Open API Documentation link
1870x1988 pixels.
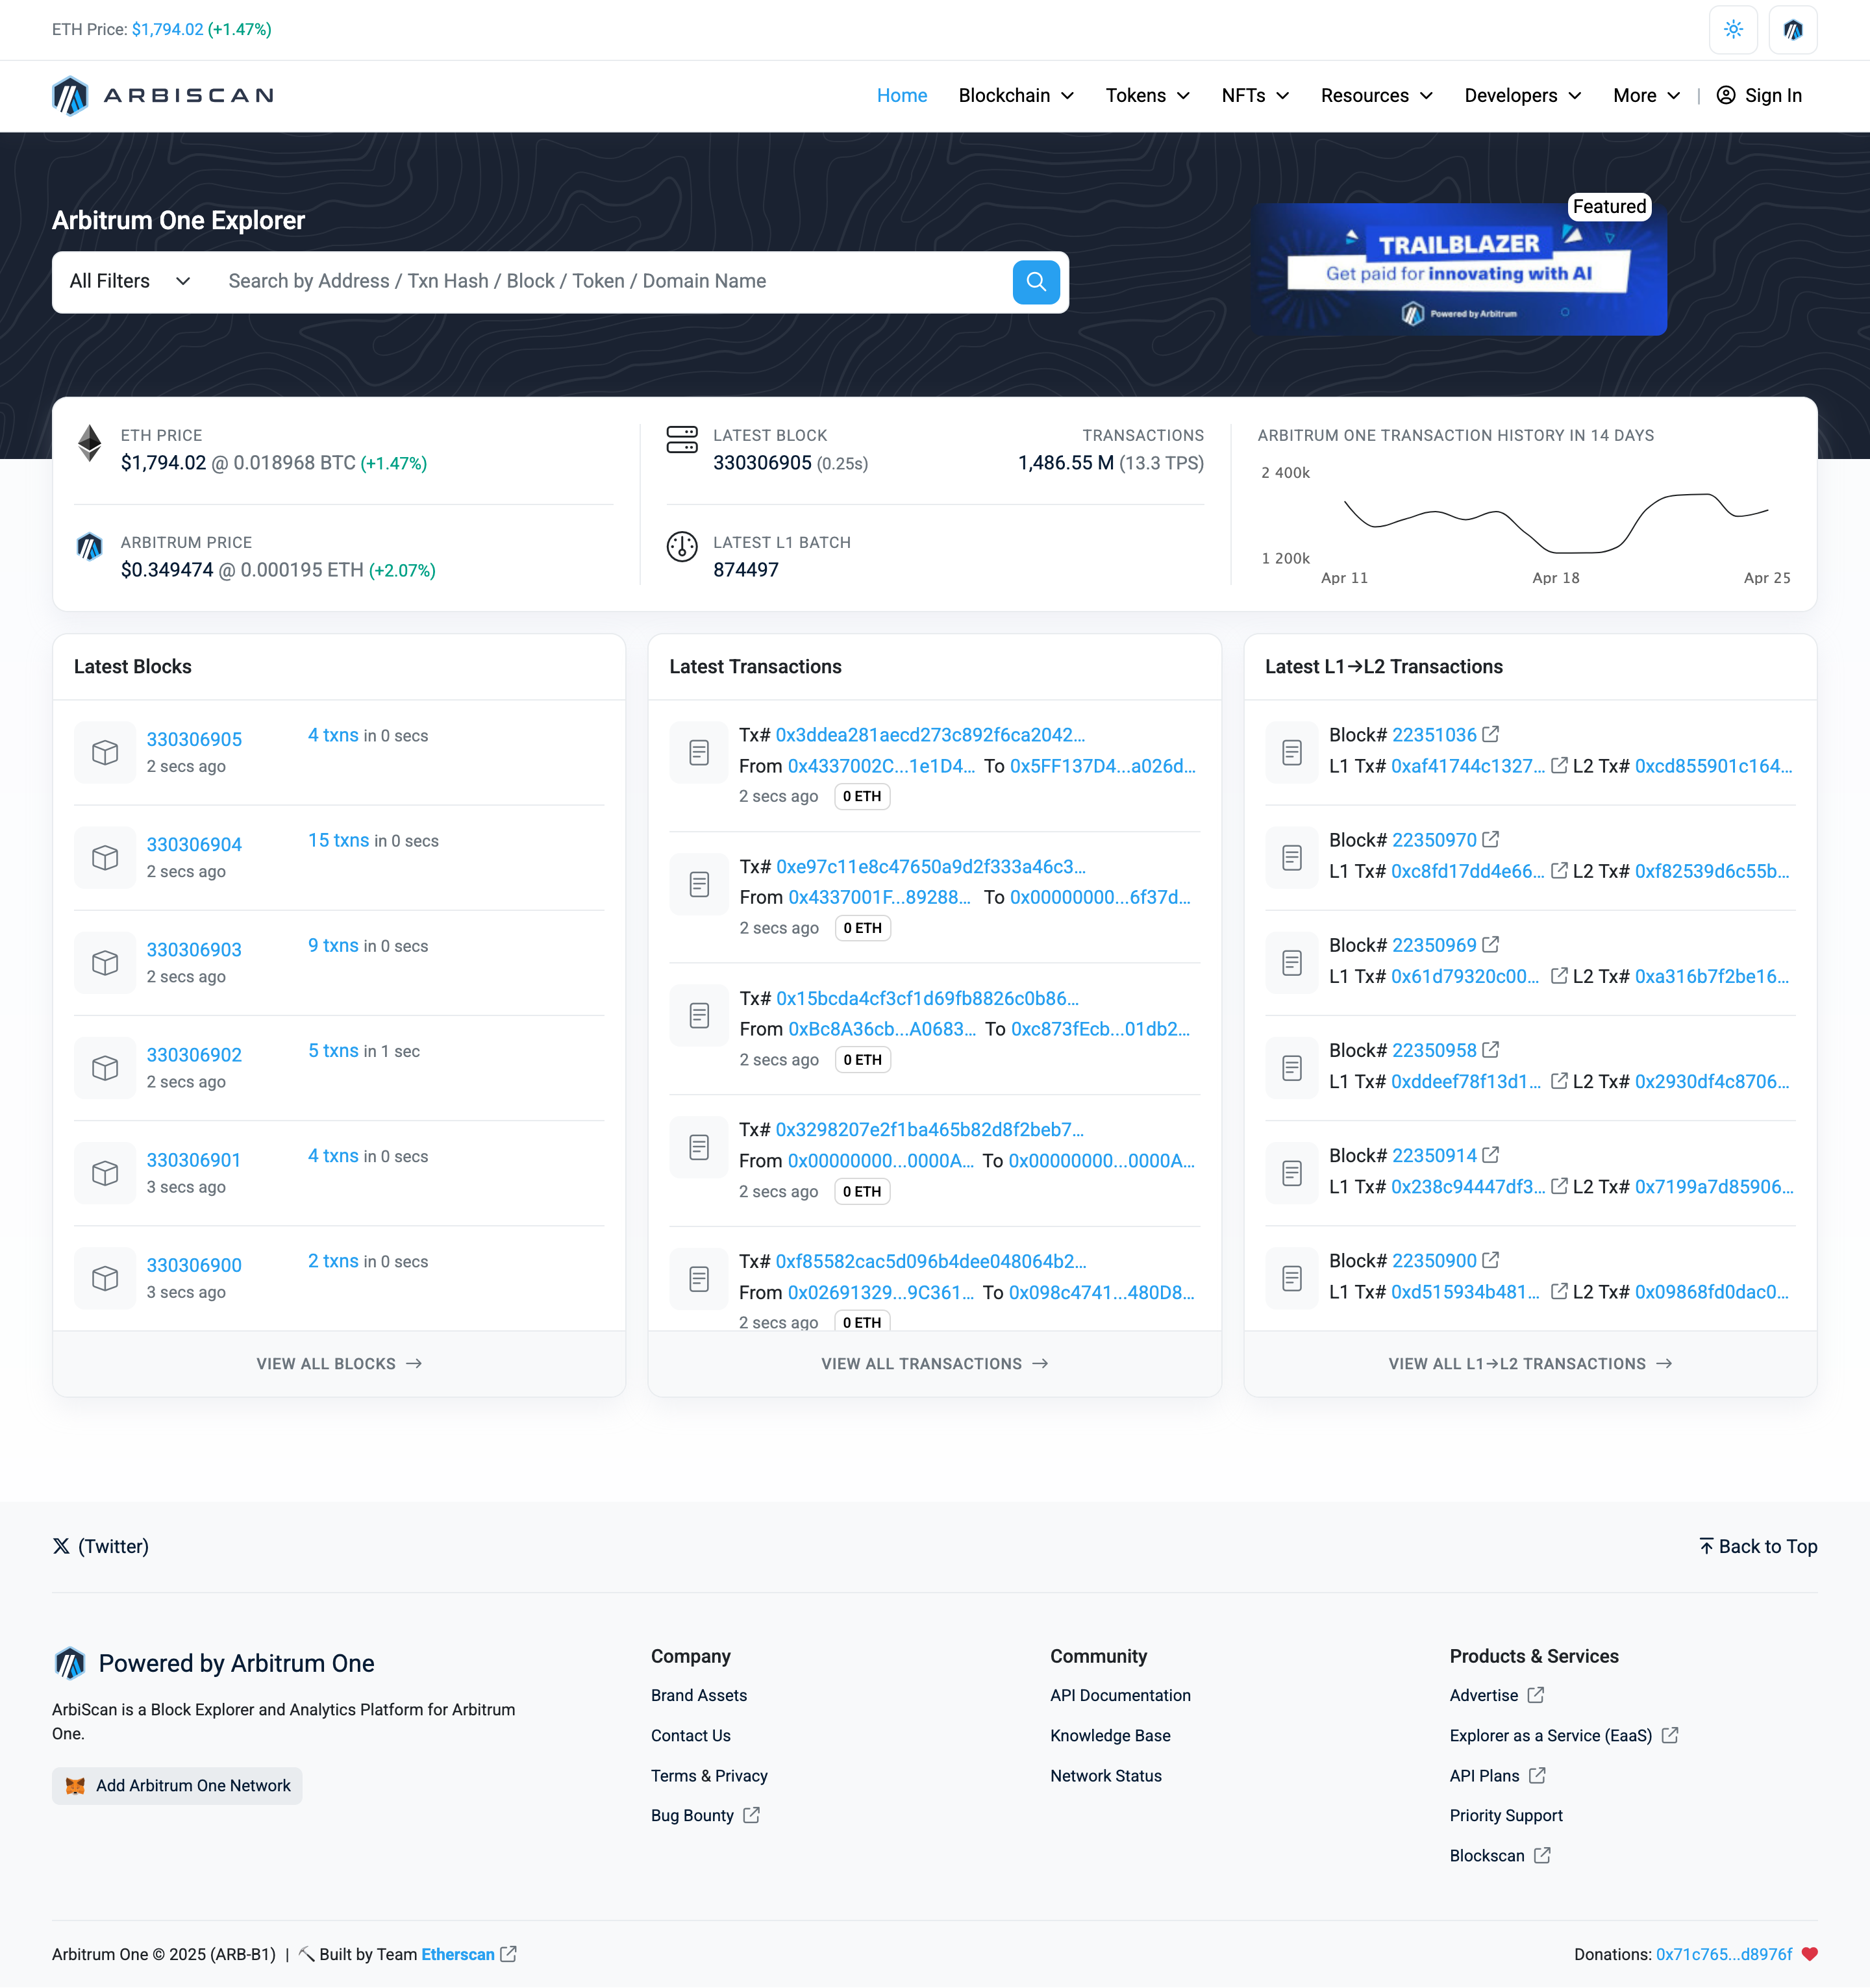[x=1120, y=1695]
